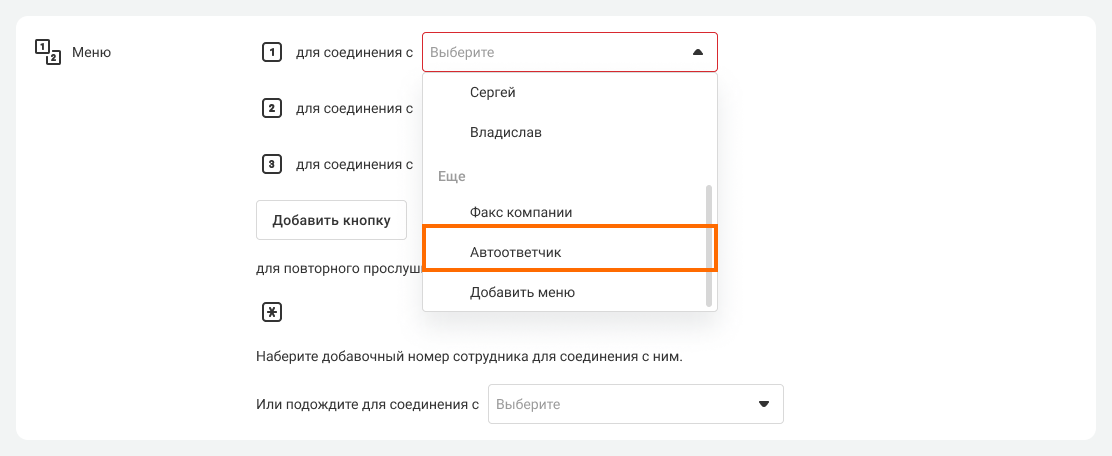Viewport: 1112px width, 456px height.
Task: Click 'для соединения с' label beside key 2
Action: coord(354,108)
